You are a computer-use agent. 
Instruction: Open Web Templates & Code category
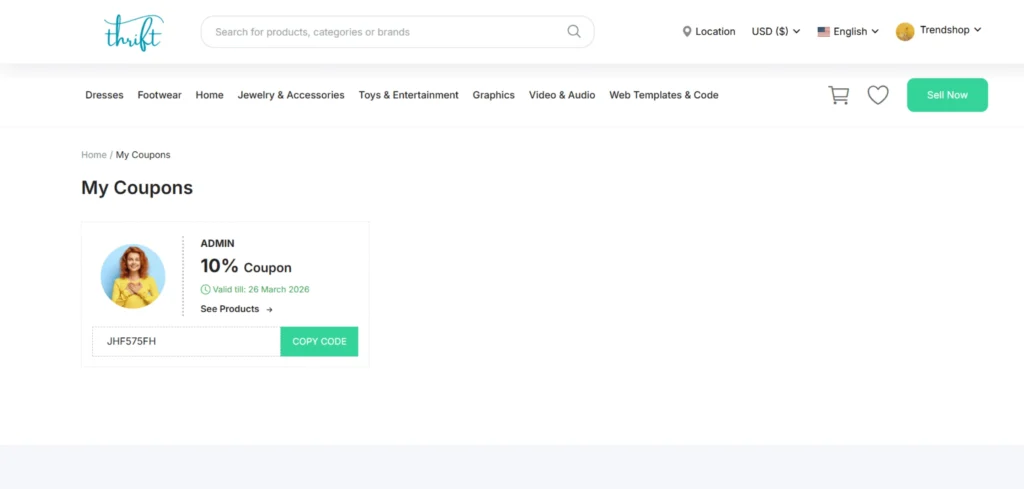pos(664,95)
